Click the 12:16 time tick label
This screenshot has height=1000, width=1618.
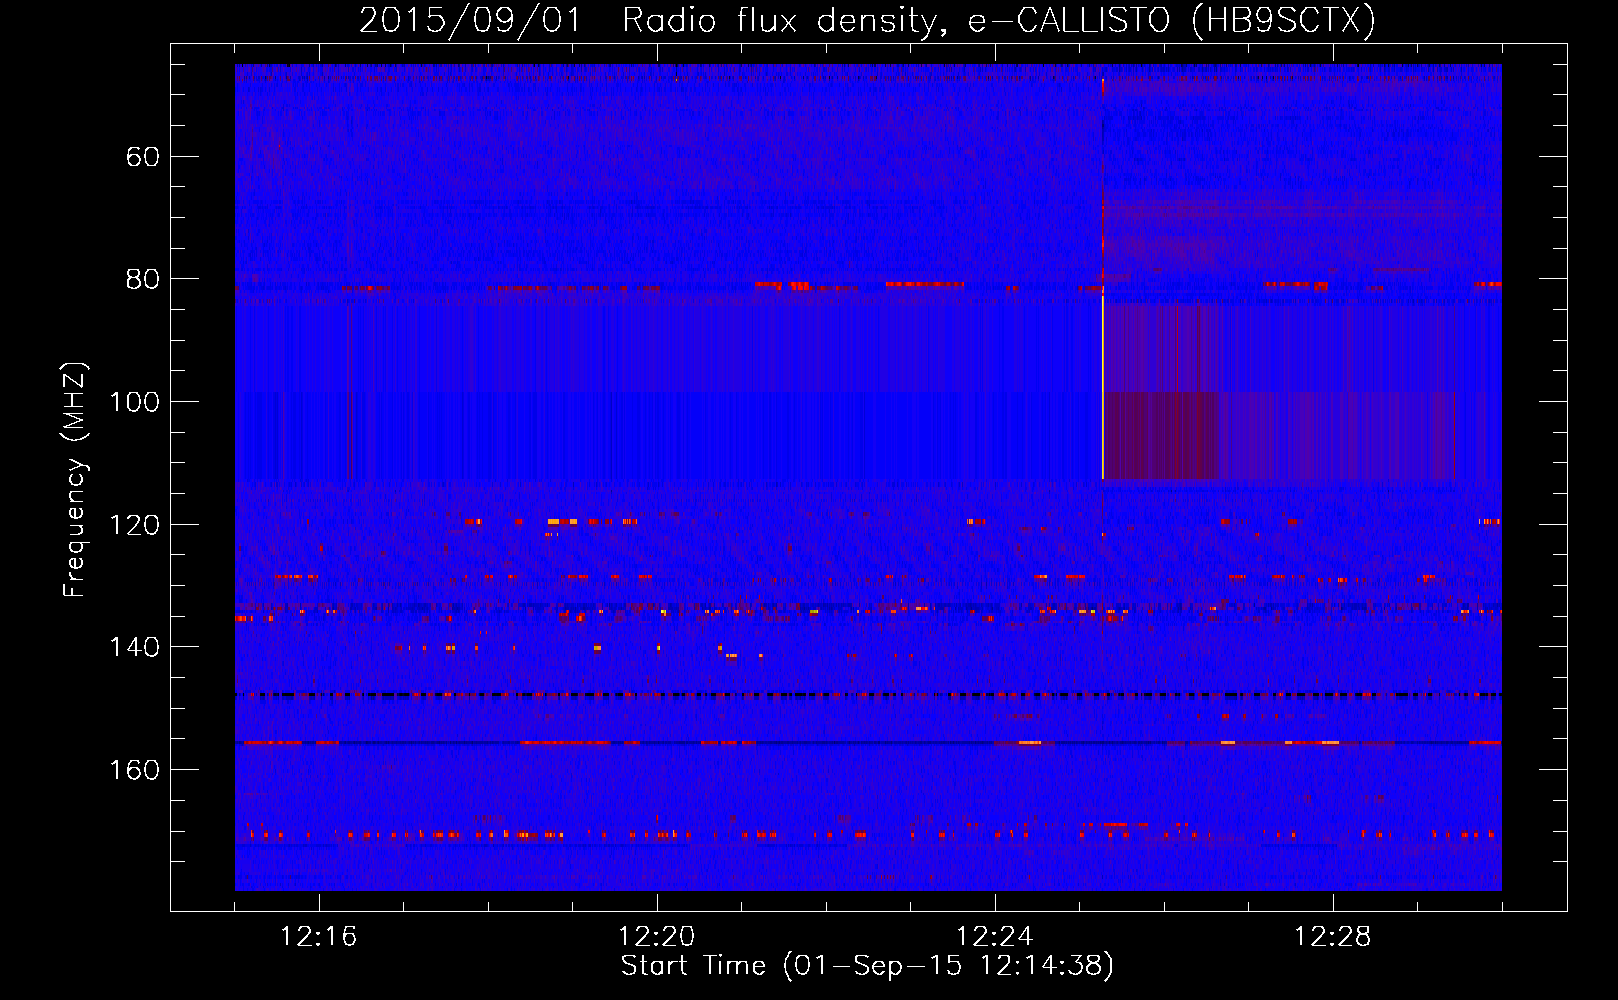tap(319, 937)
